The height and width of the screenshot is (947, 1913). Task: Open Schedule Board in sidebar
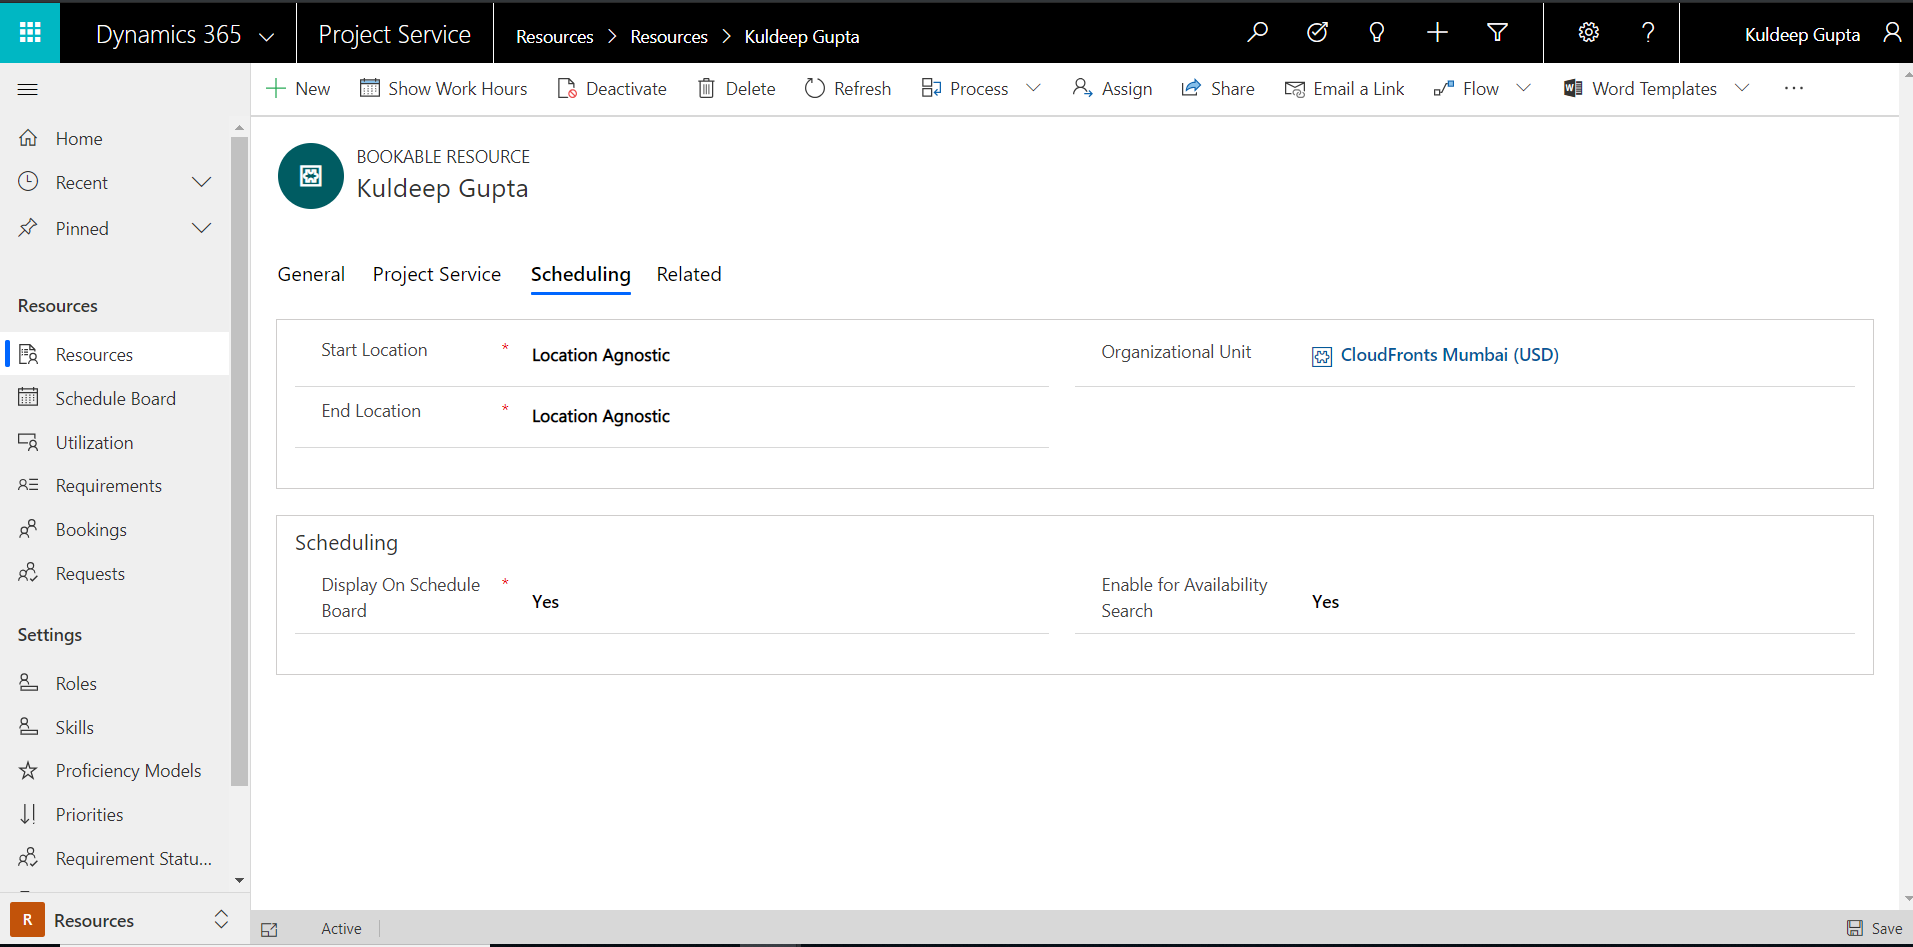(115, 398)
